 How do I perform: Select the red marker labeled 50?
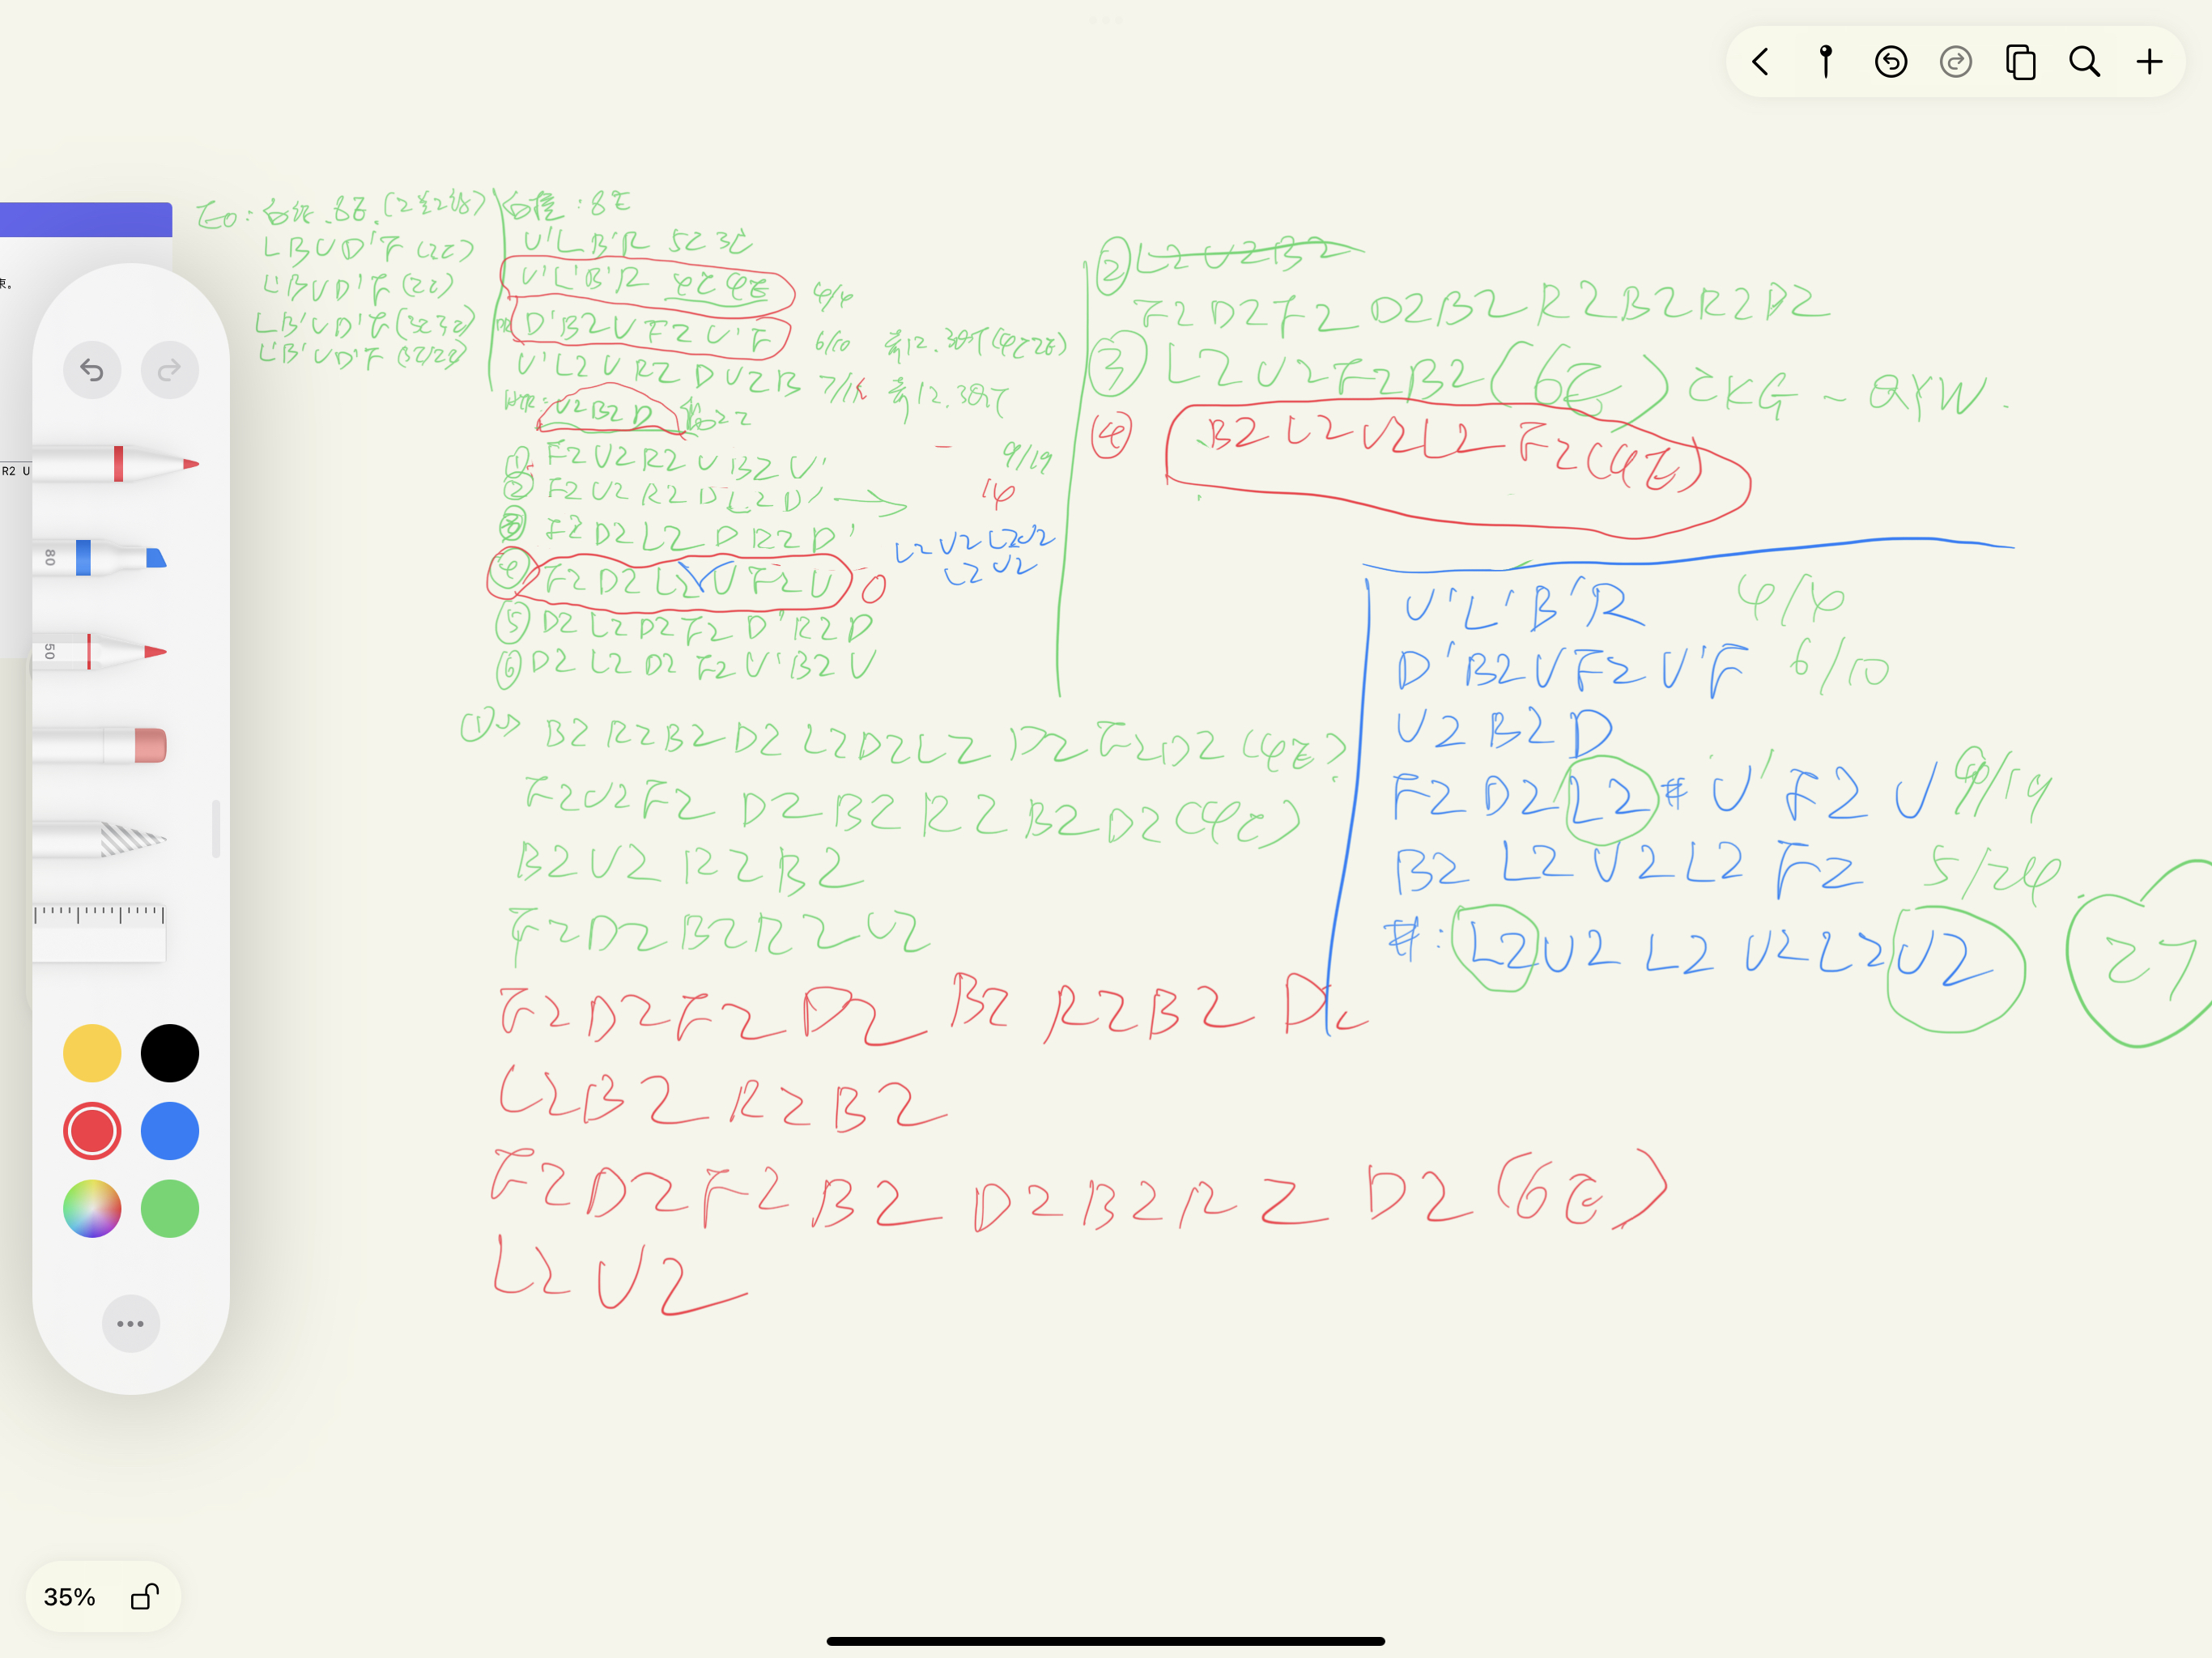[100, 651]
